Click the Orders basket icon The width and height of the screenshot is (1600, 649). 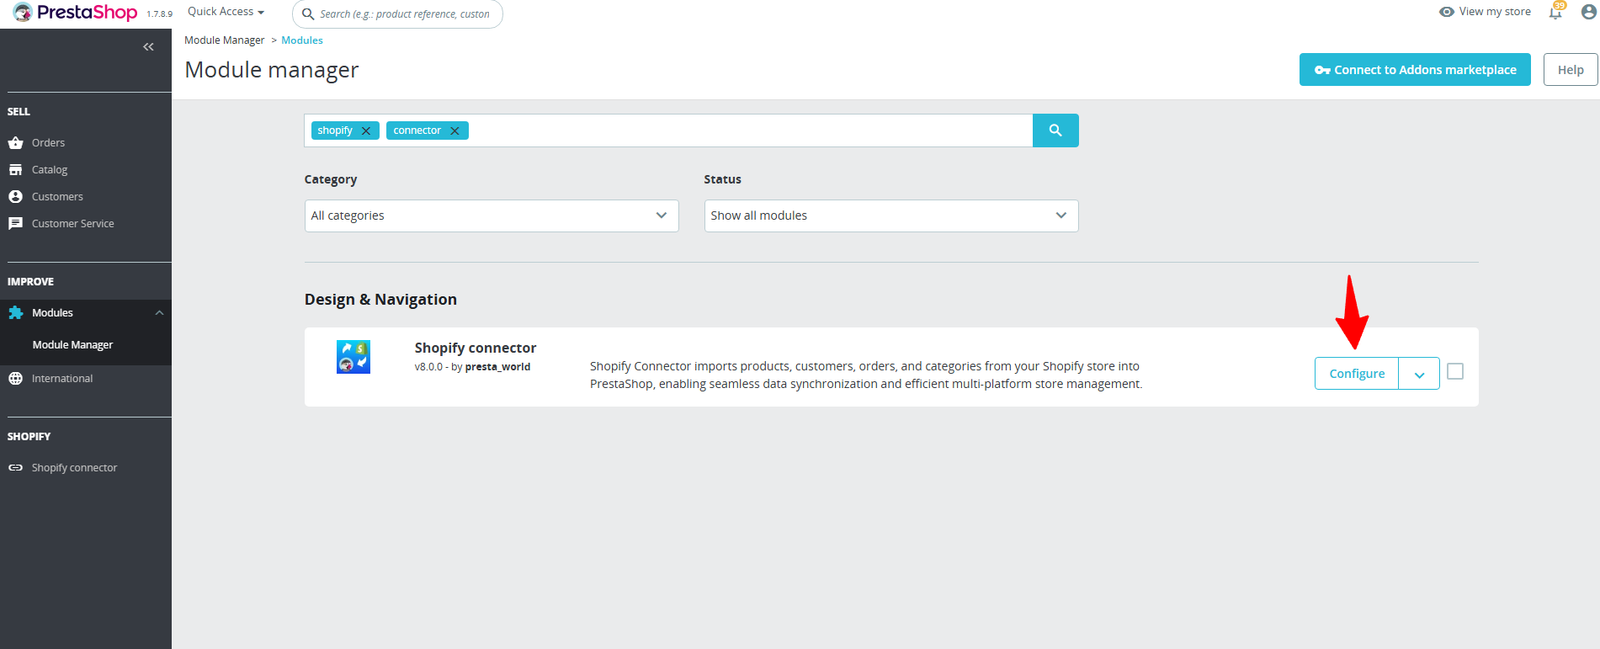click(x=15, y=143)
